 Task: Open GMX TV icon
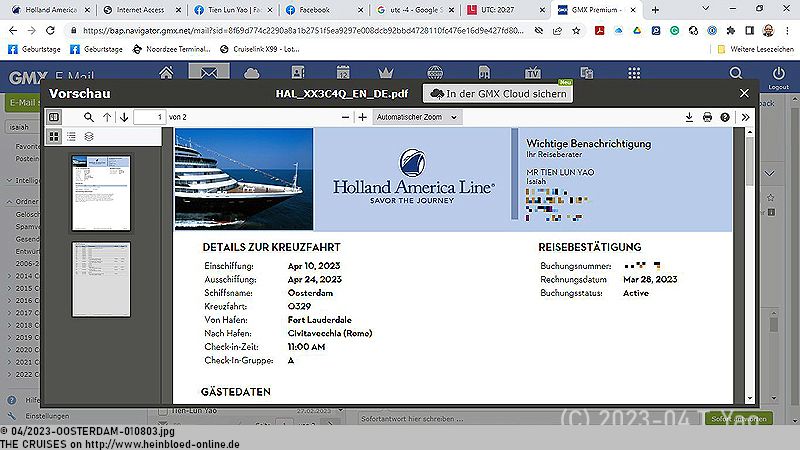[533, 73]
